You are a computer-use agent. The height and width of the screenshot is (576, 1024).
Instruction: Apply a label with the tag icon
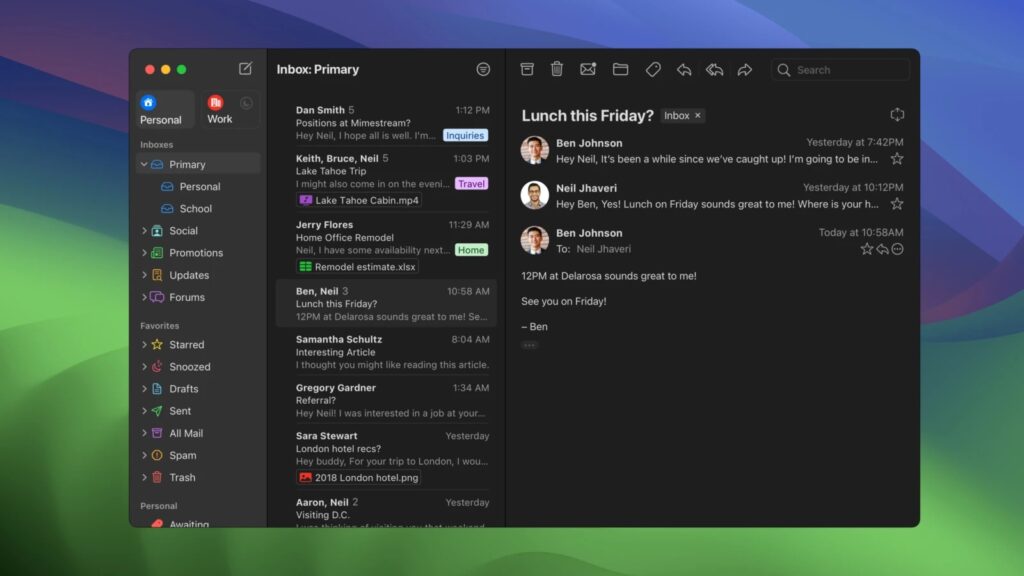pyautogui.click(x=653, y=69)
